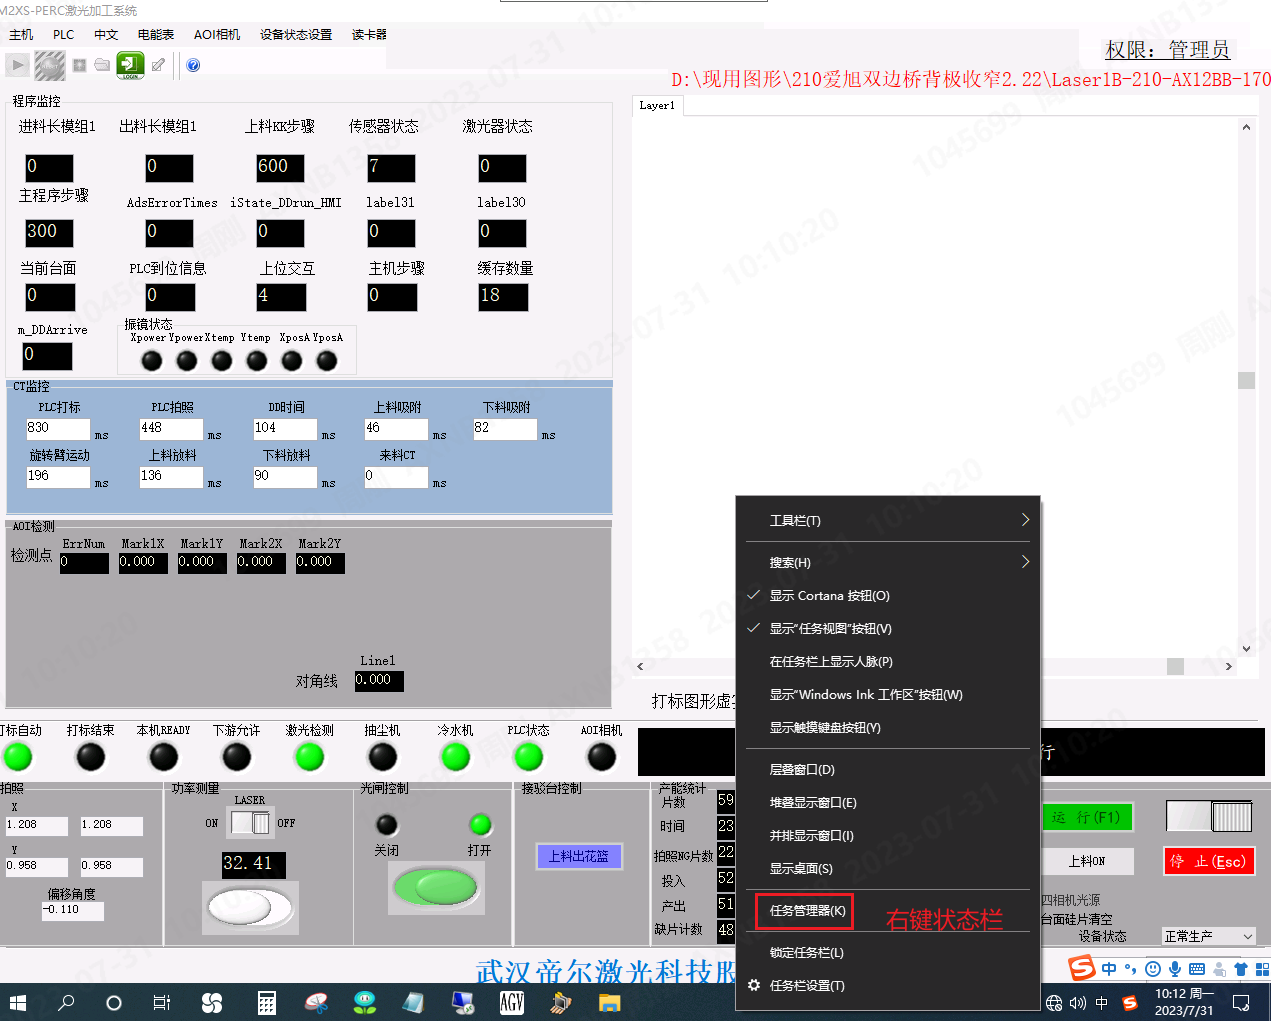
Task: Open the AOI相机 menu
Action: tap(217, 35)
